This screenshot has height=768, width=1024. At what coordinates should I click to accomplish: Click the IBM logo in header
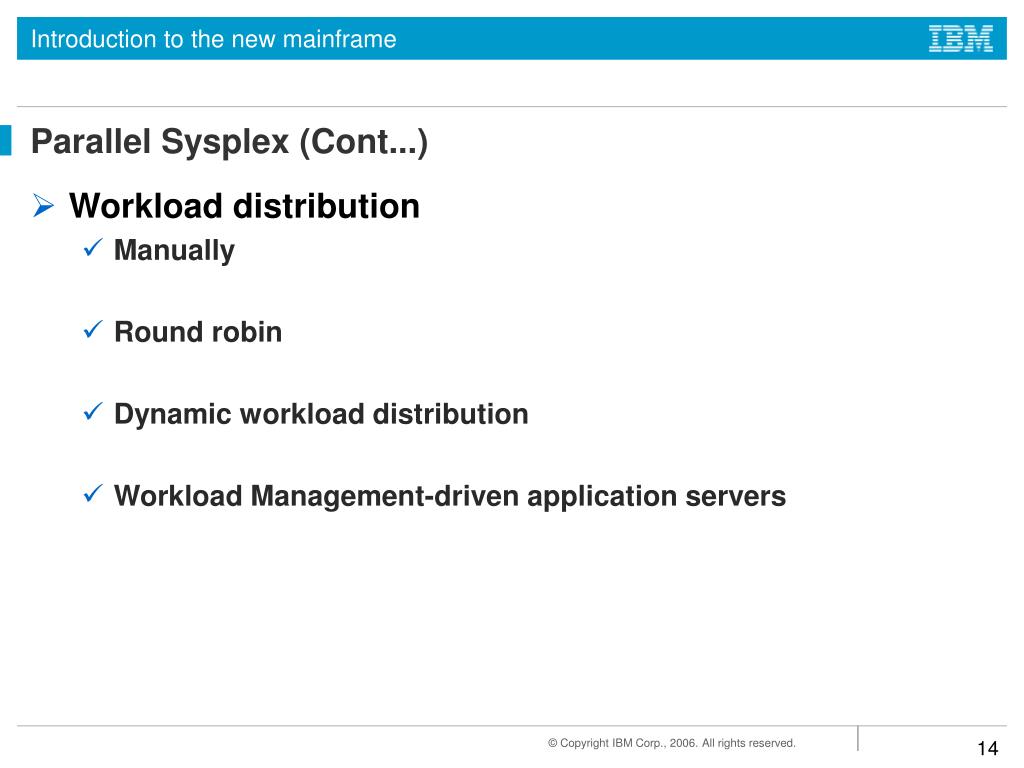961,39
